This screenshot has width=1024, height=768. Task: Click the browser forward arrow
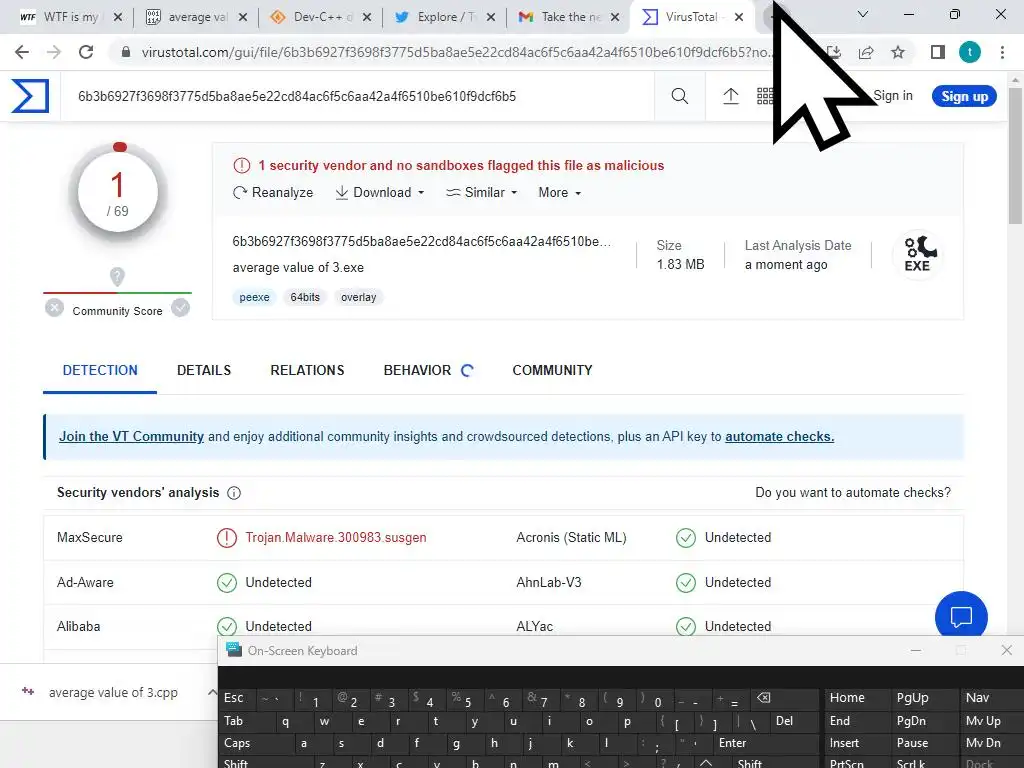[x=54, y=52]
